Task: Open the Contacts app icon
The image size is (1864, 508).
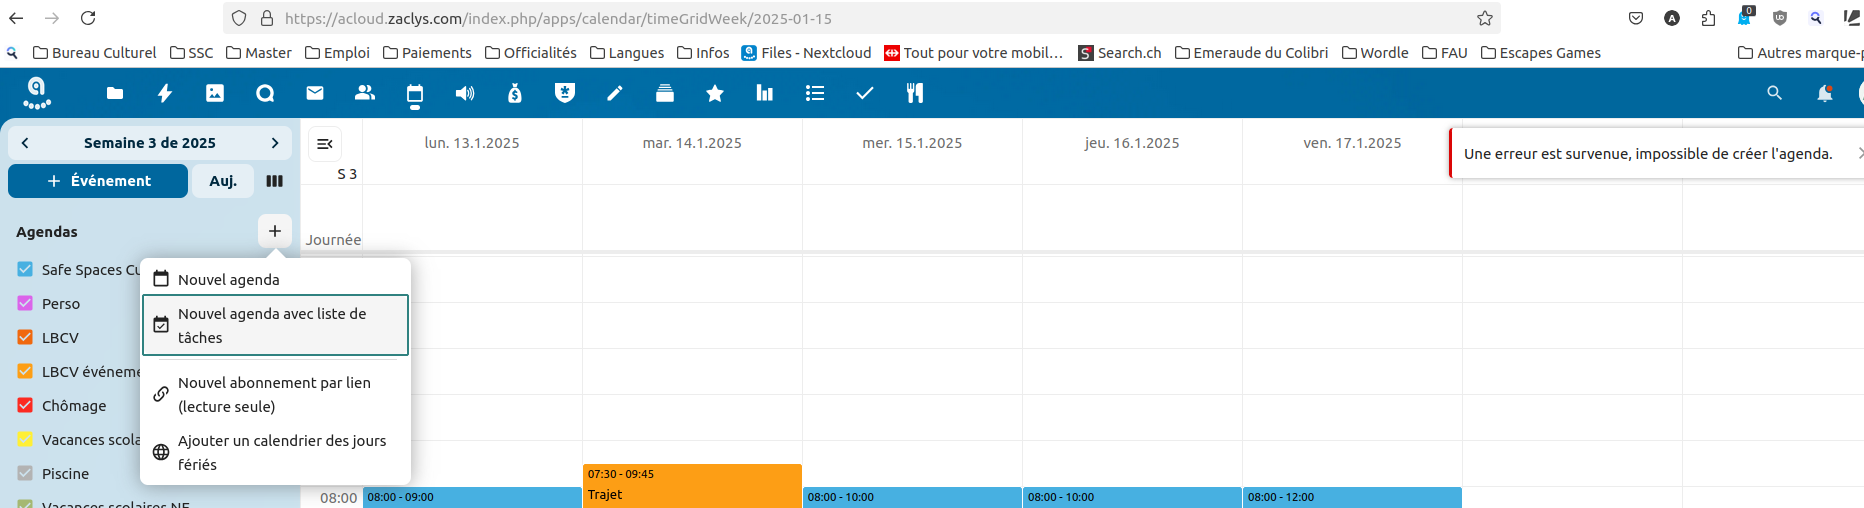Action: pyautogui.click(x=365, y=93)
